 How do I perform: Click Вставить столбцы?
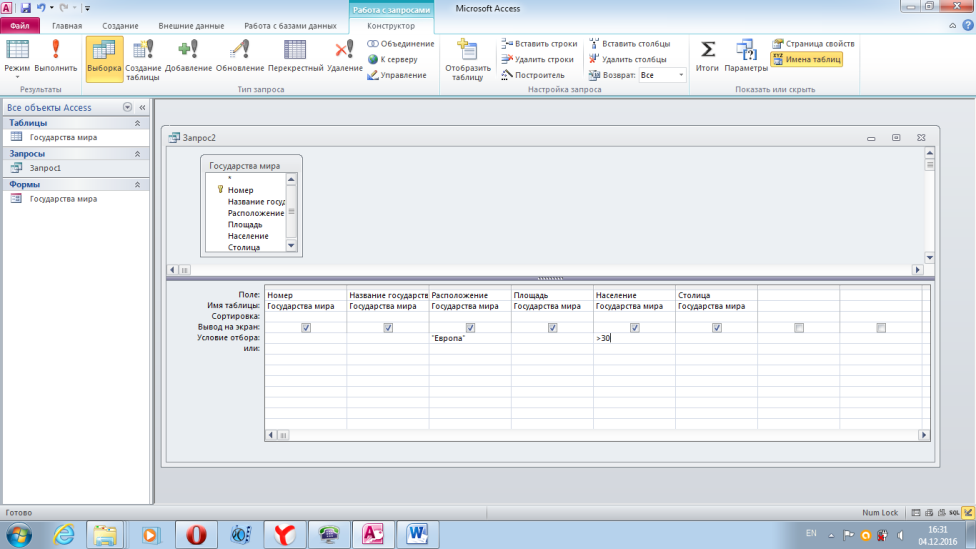(629, 44)
